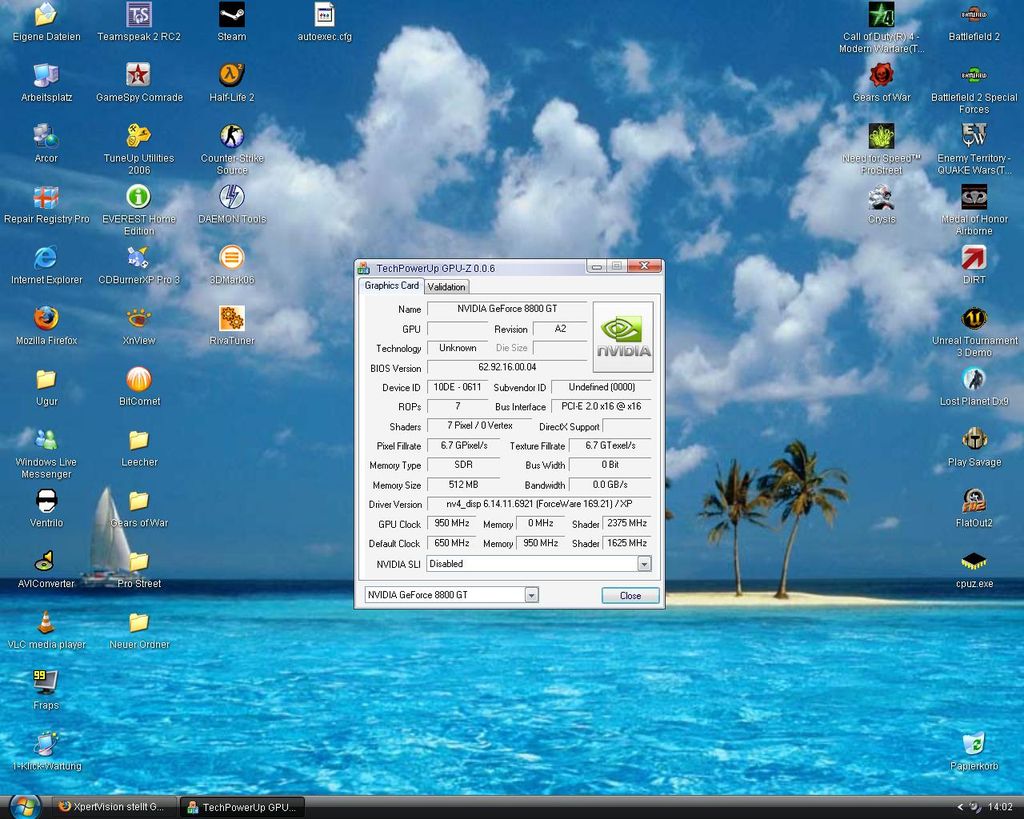1024x819 pixels.
Task: Select the AVIConverter desktop icon
Action: [x=46, y=561]
